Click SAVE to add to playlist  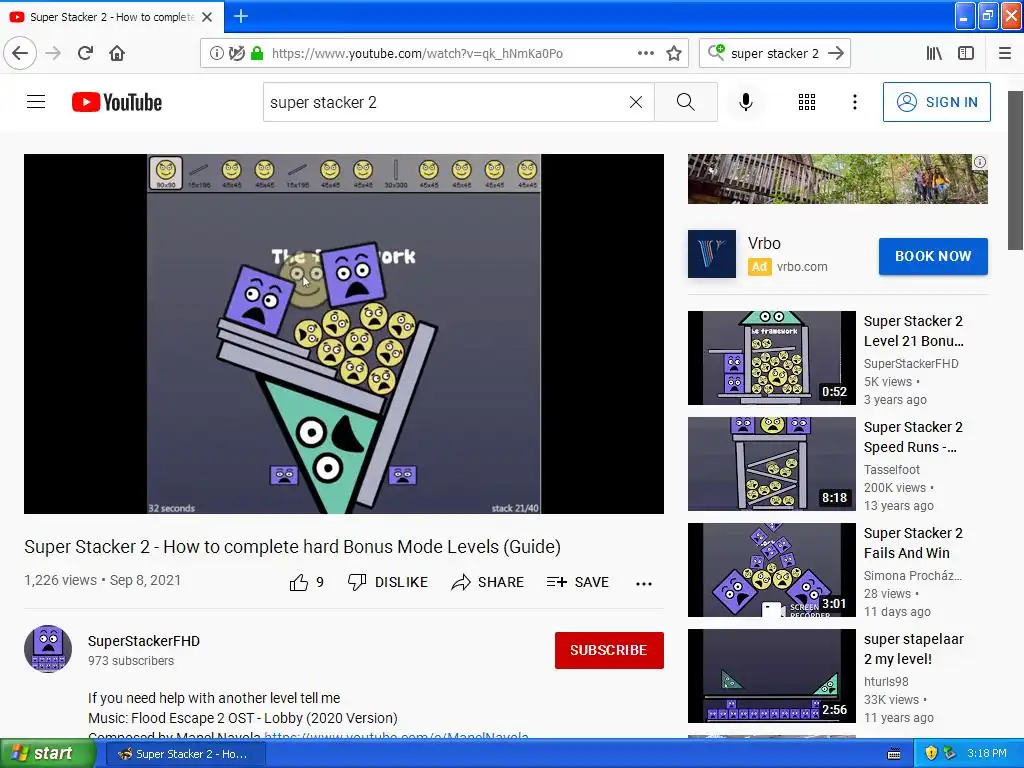point(577,582)
